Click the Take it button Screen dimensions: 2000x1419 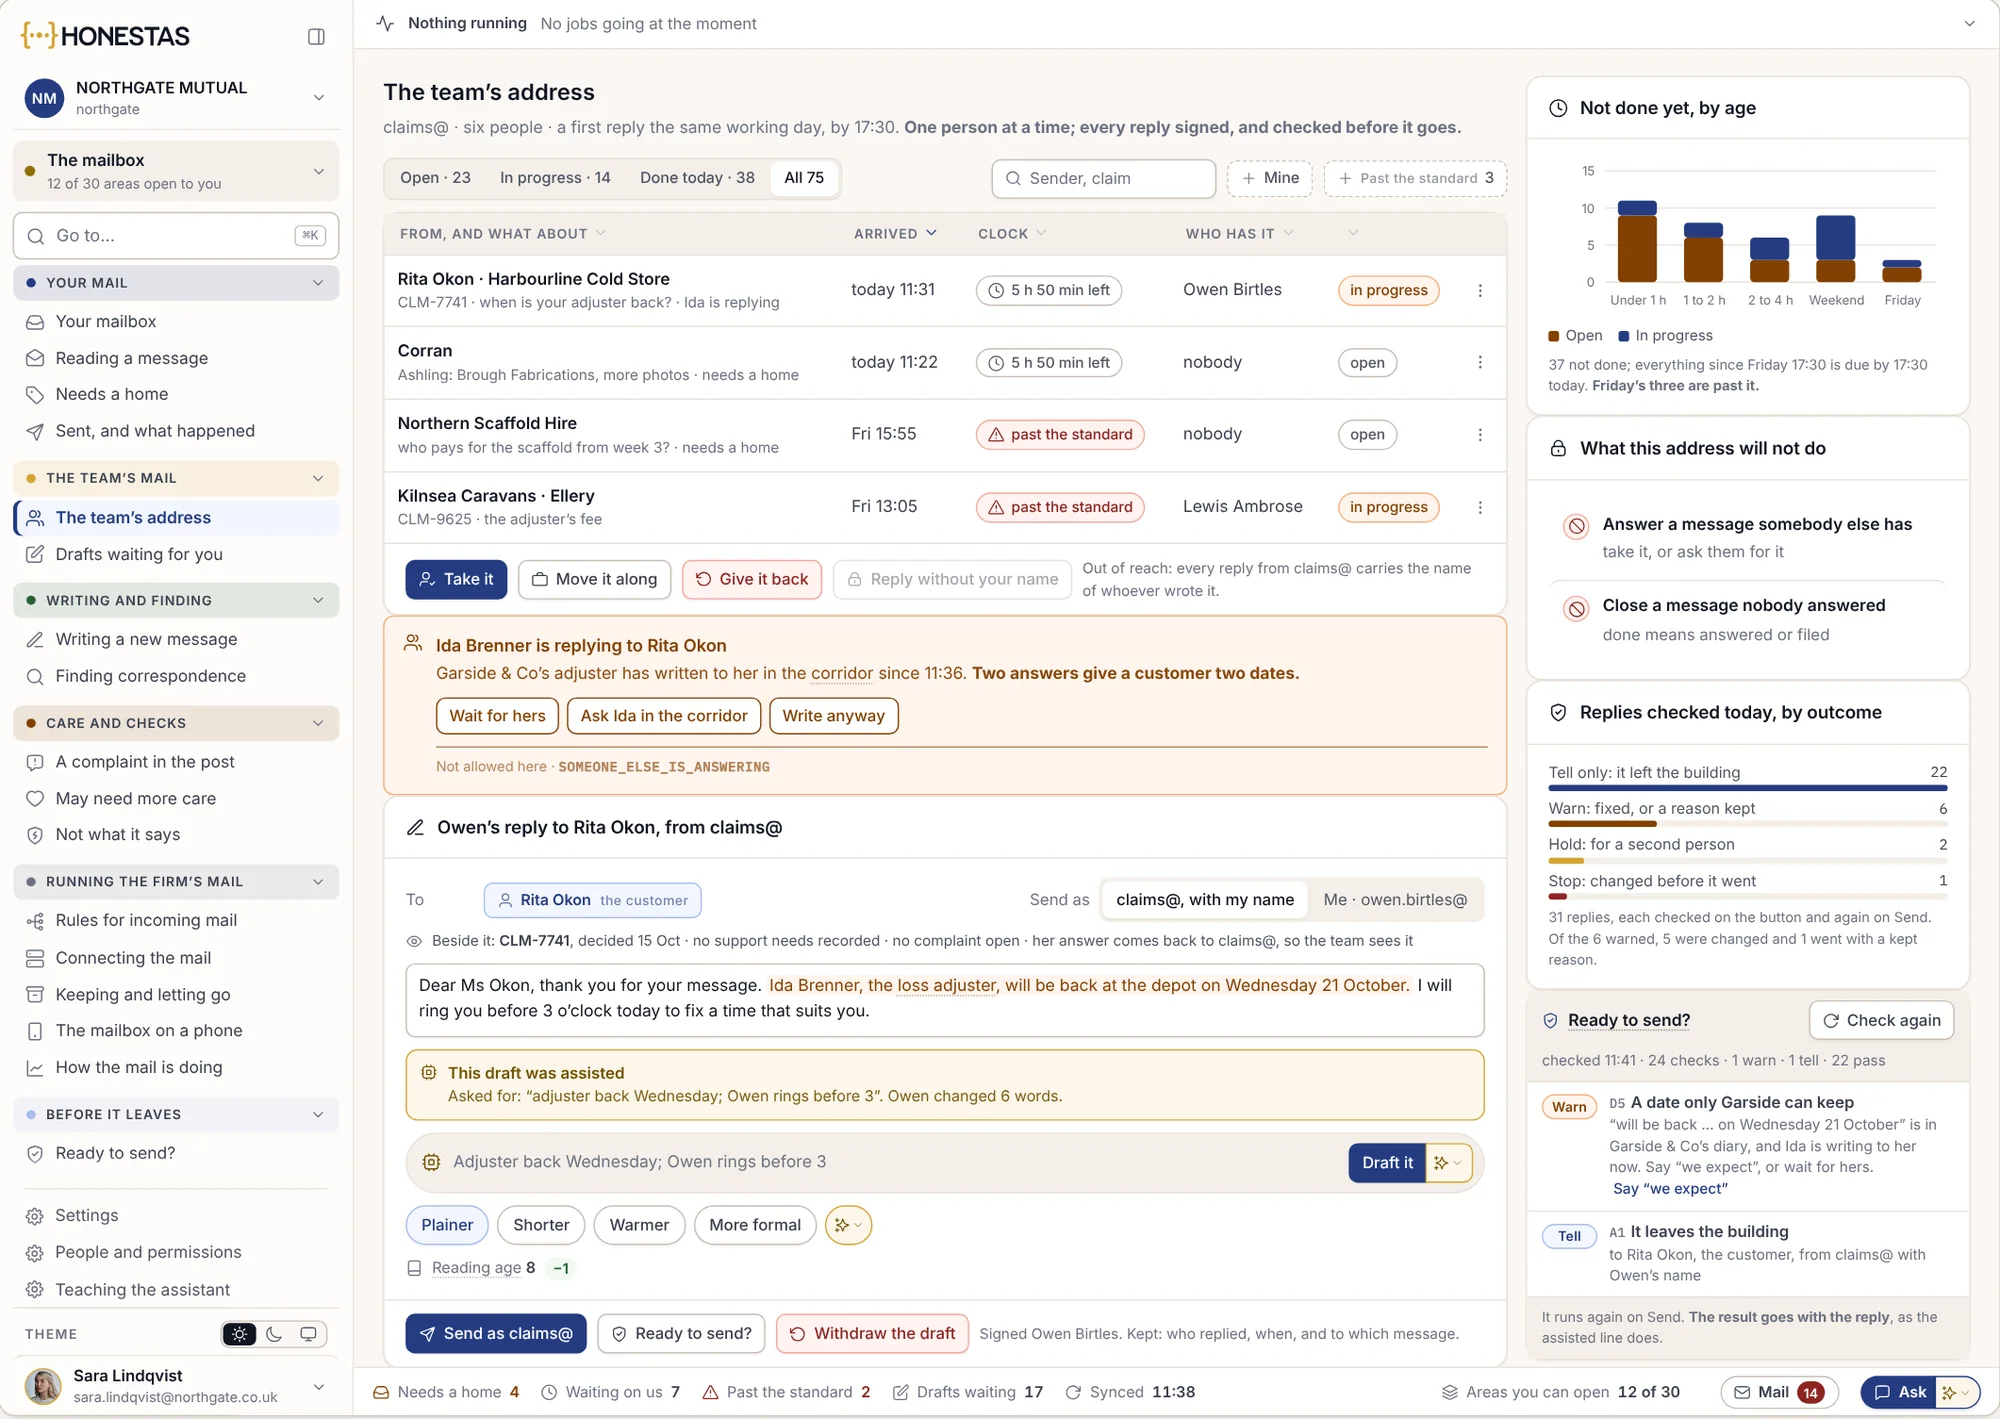click(x=456, y=579)
